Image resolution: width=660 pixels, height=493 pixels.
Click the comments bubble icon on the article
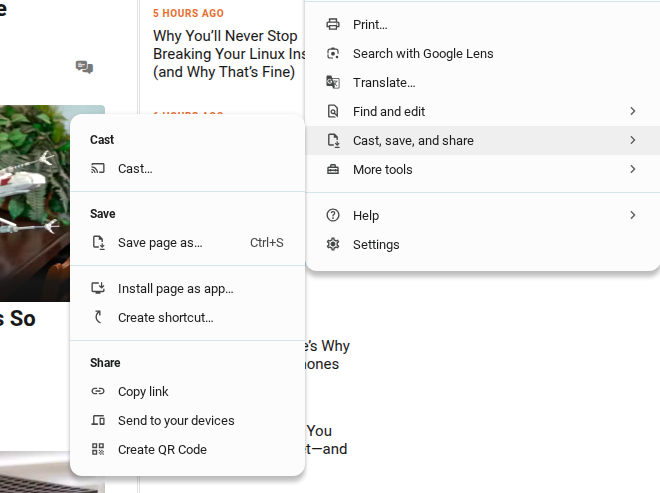click(84, 67)
